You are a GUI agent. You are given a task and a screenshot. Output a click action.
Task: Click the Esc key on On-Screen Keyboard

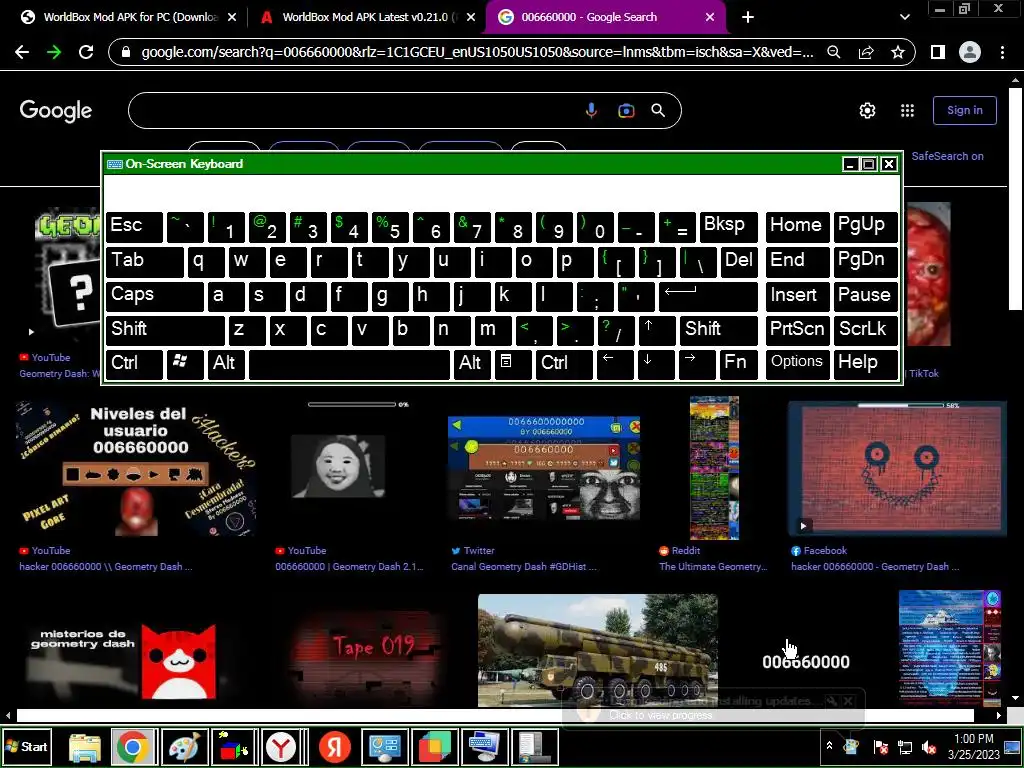[135, 227]
